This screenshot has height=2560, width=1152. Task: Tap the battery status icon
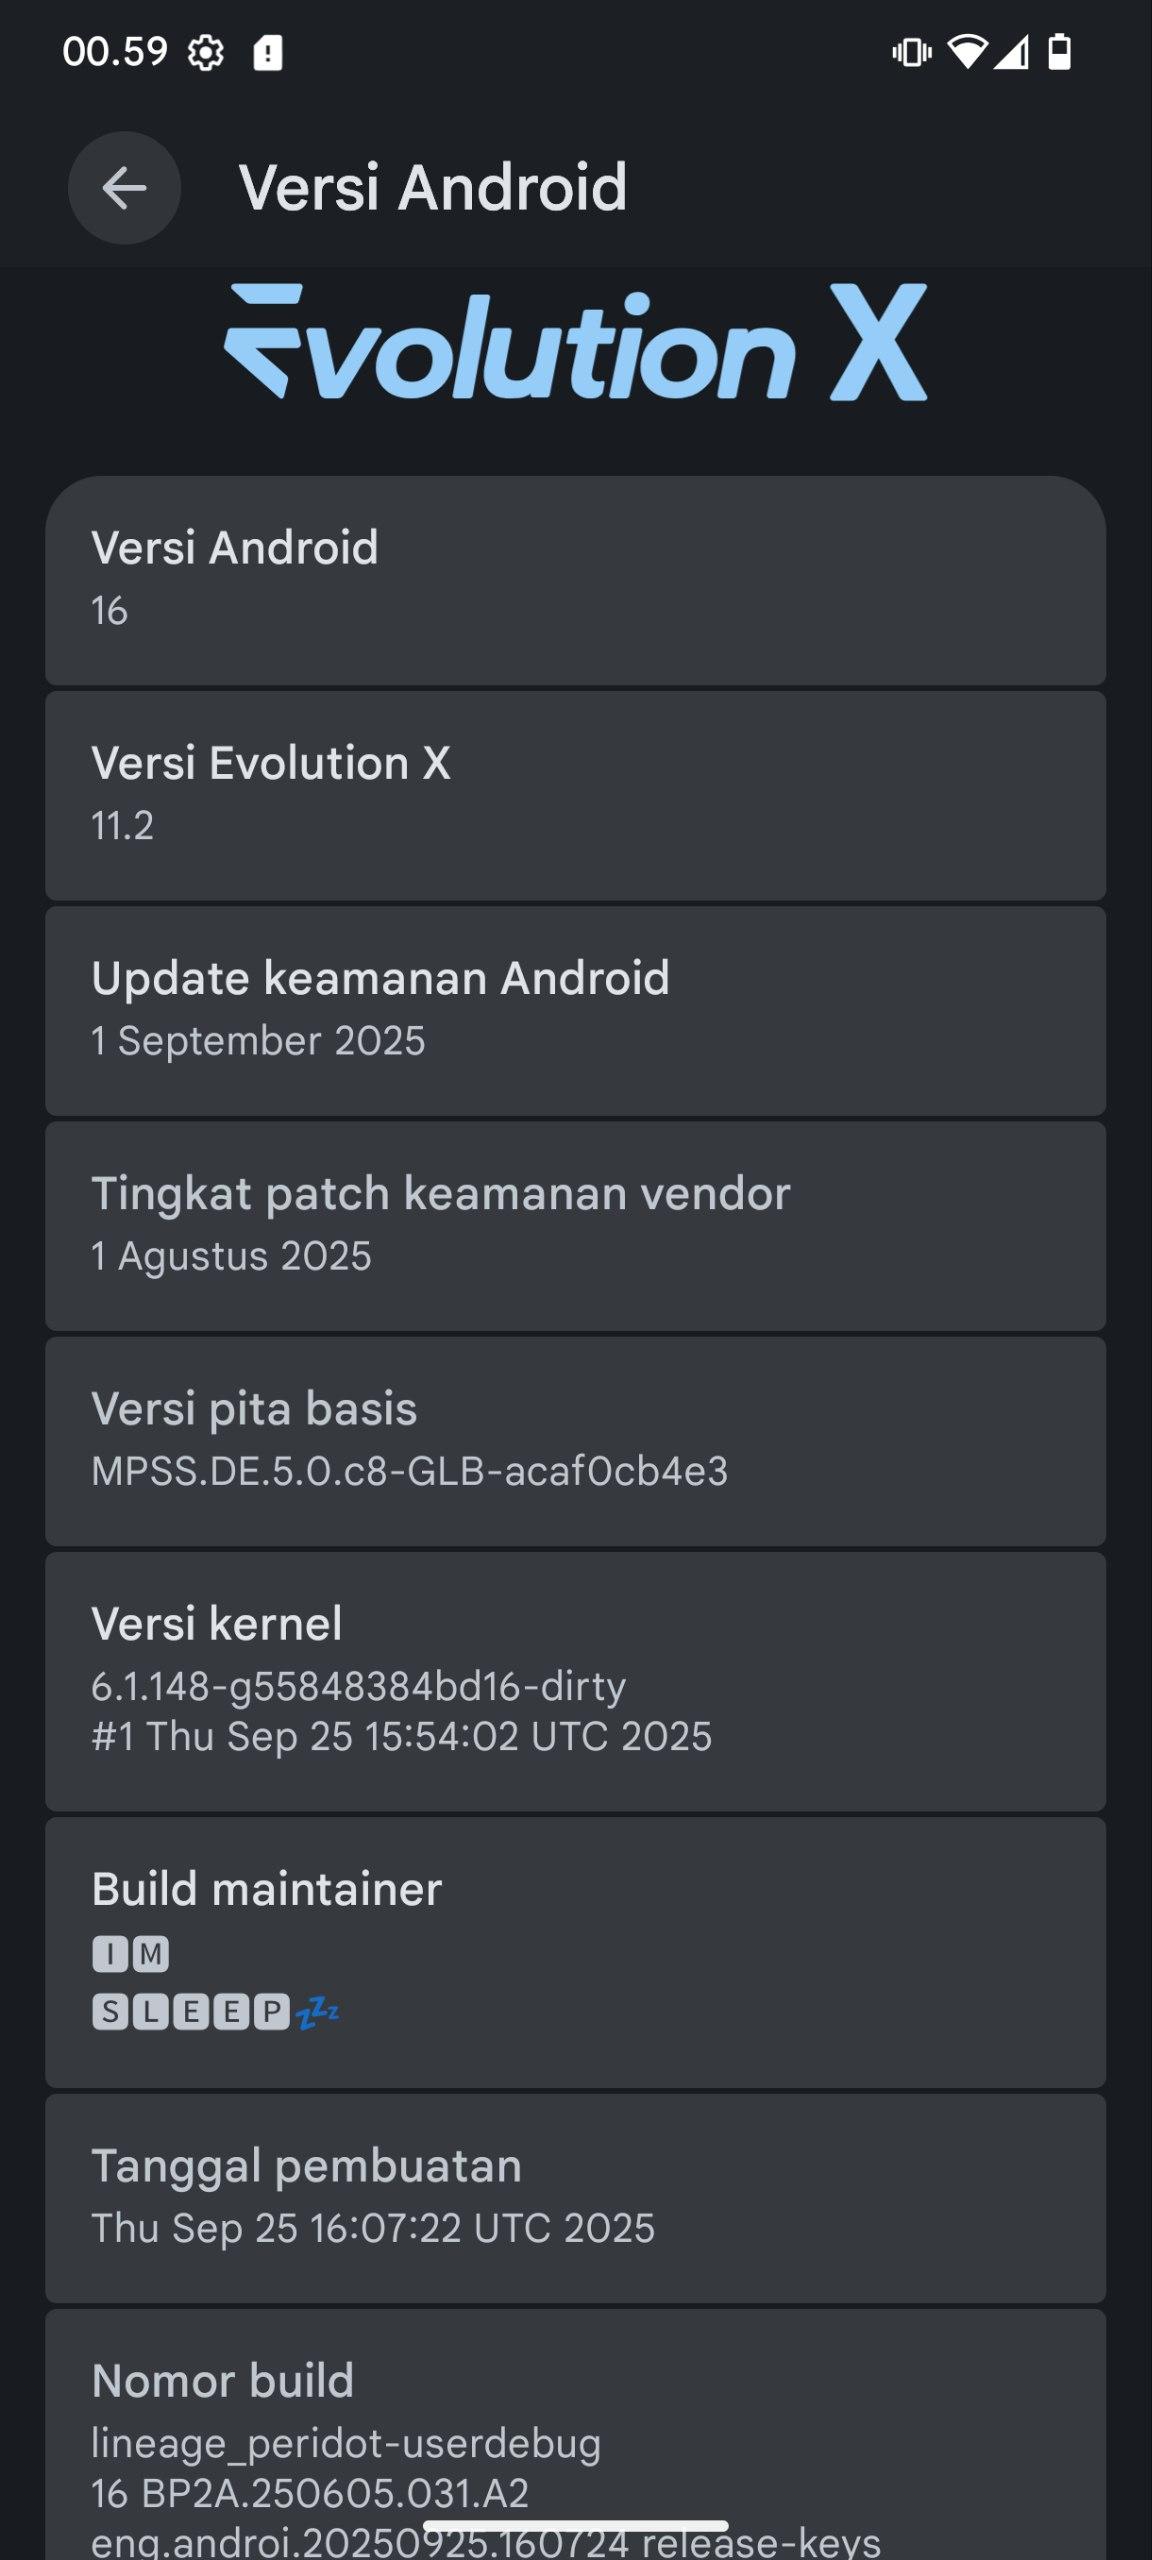[x=1059, y=52]
